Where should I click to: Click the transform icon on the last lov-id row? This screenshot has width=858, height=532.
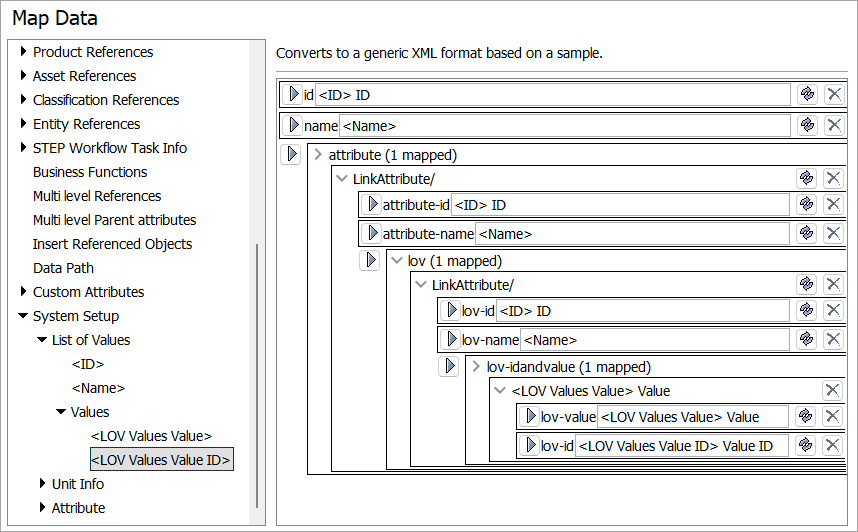click(807, 445)
